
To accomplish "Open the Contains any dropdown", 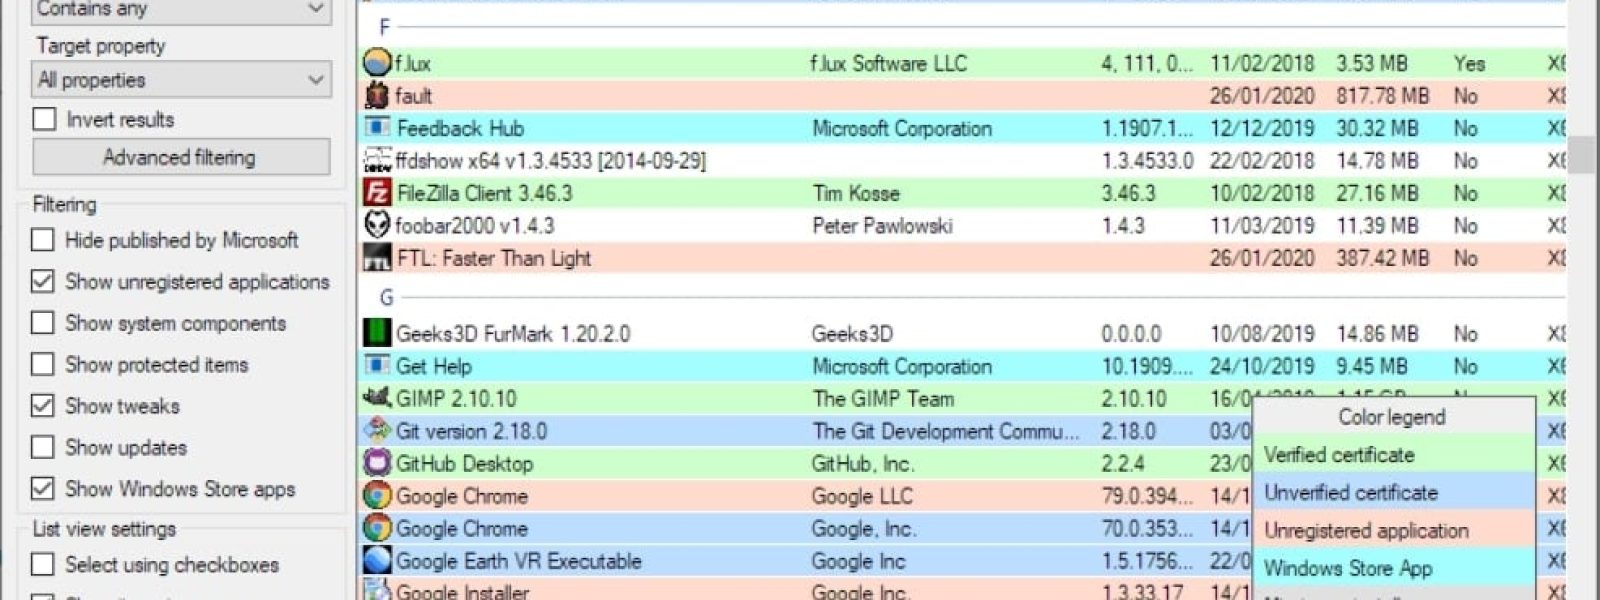I will [x=181, y=10].
